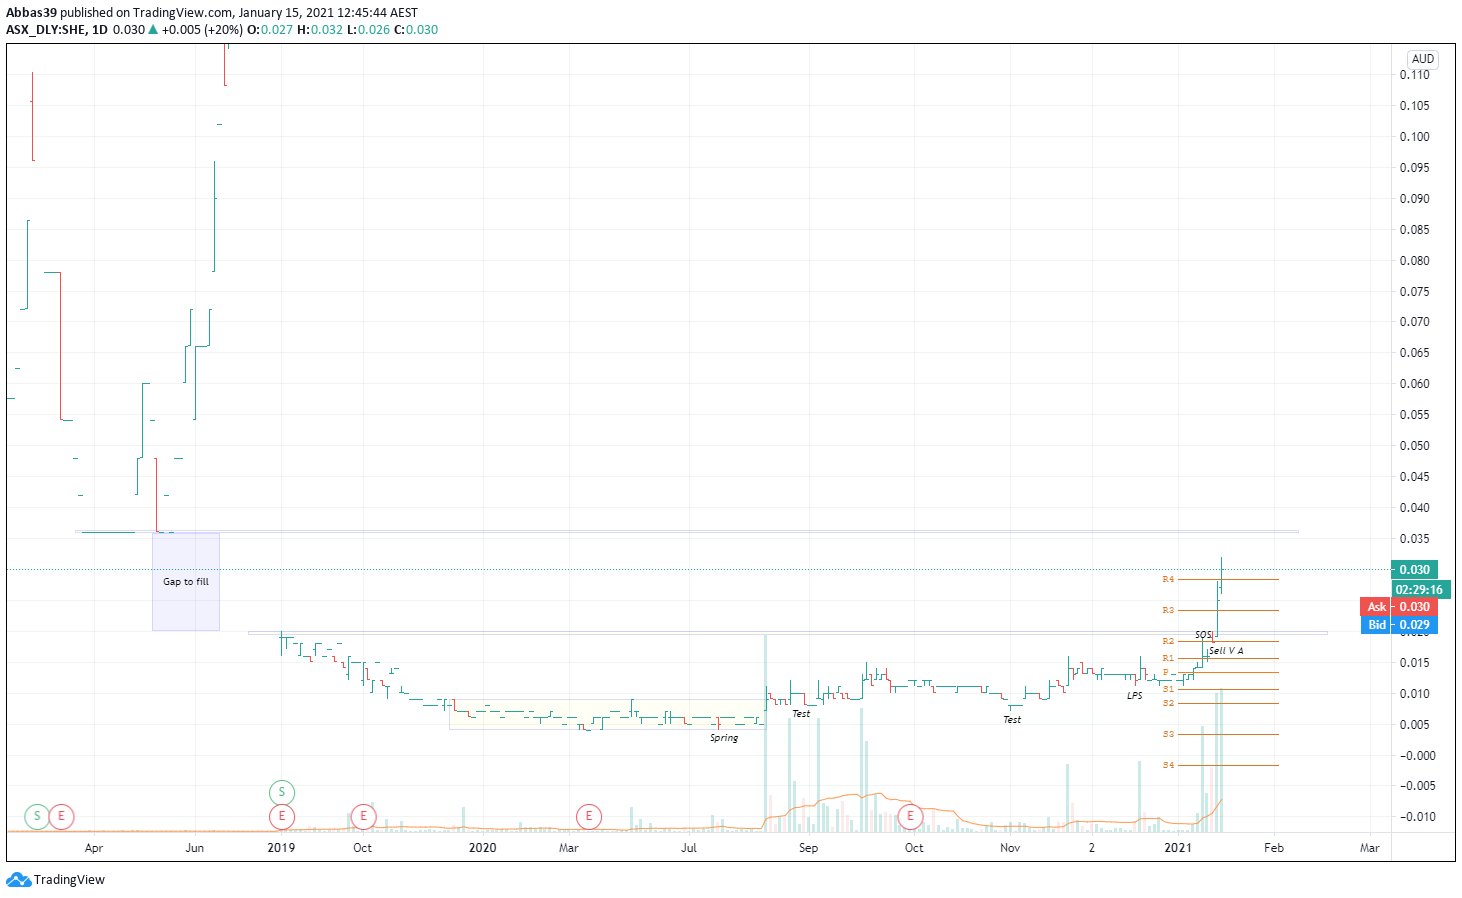
Task: Click the Nov label on the time axis
Action: [1010, 848]
